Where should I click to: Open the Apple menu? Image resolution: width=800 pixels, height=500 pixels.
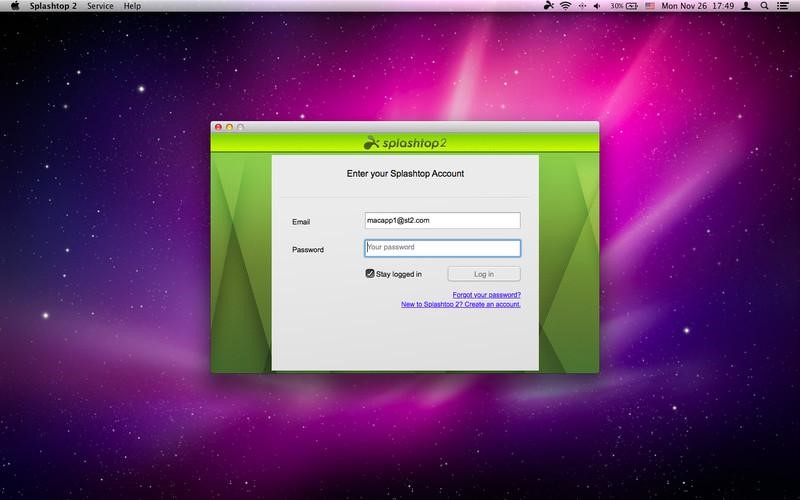point(15,6)
